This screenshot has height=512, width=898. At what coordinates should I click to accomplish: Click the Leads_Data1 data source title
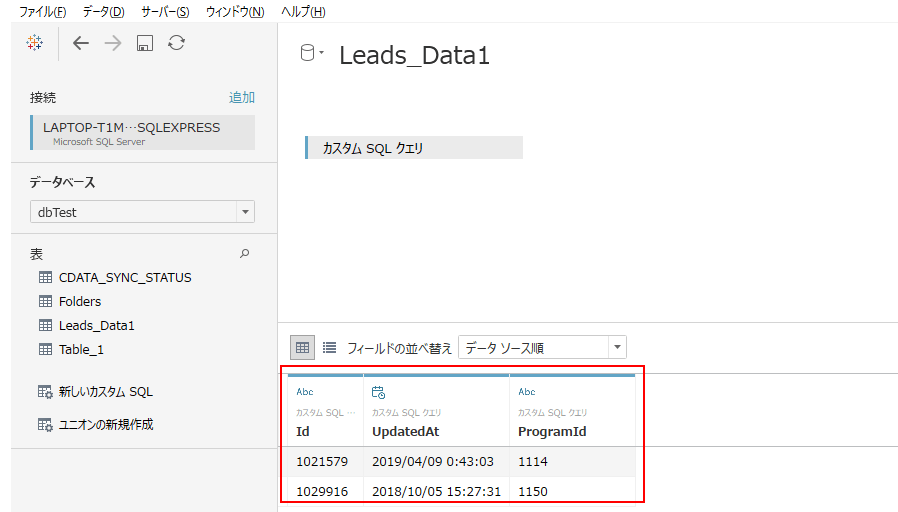click(414, 55)
